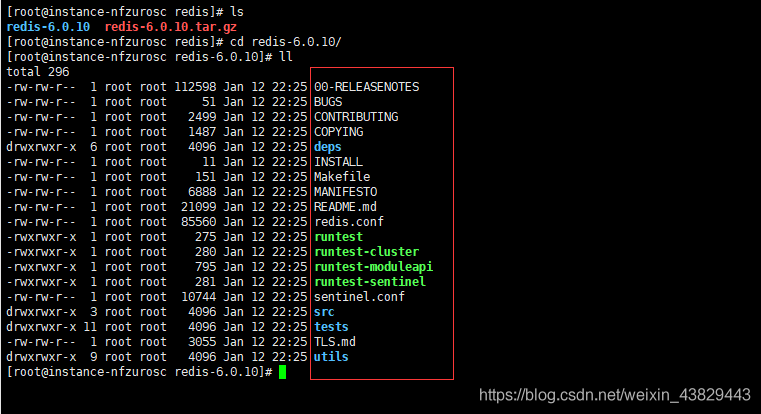Select the file size 85560
This screenshot has width=761, height=414.
(x=199, y=222)
